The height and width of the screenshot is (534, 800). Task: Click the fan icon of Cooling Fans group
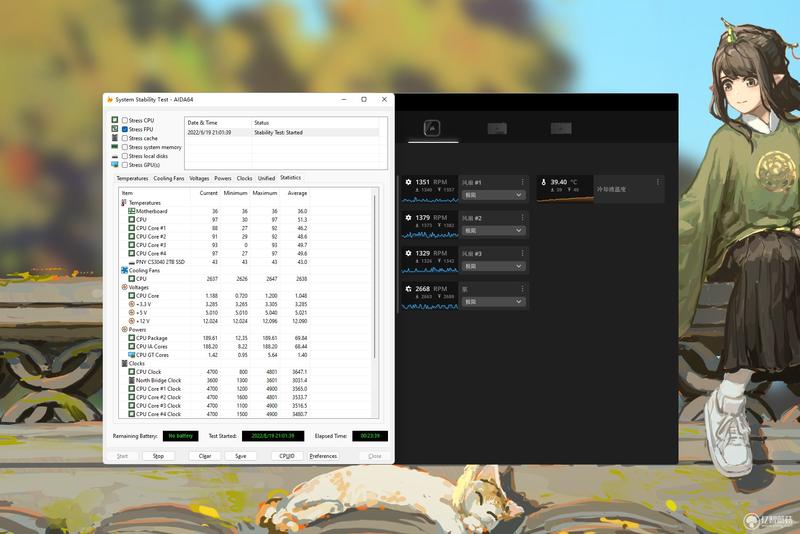click(124, 270)
